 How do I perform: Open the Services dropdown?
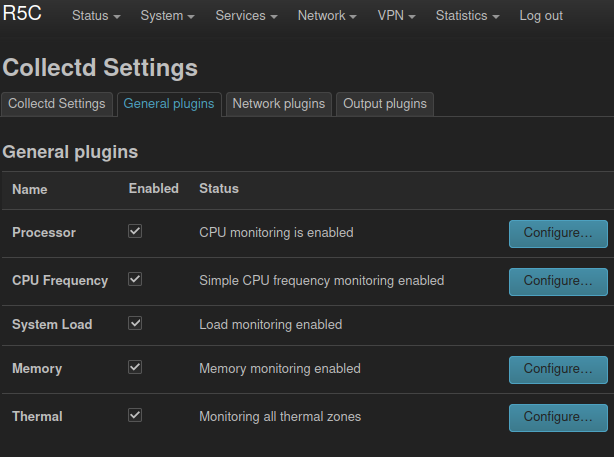(246, 16)
